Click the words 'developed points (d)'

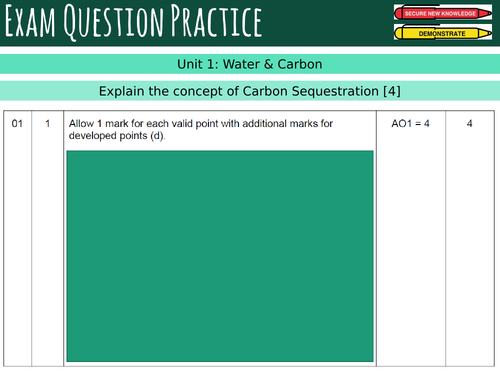click(x=117, y=136)
